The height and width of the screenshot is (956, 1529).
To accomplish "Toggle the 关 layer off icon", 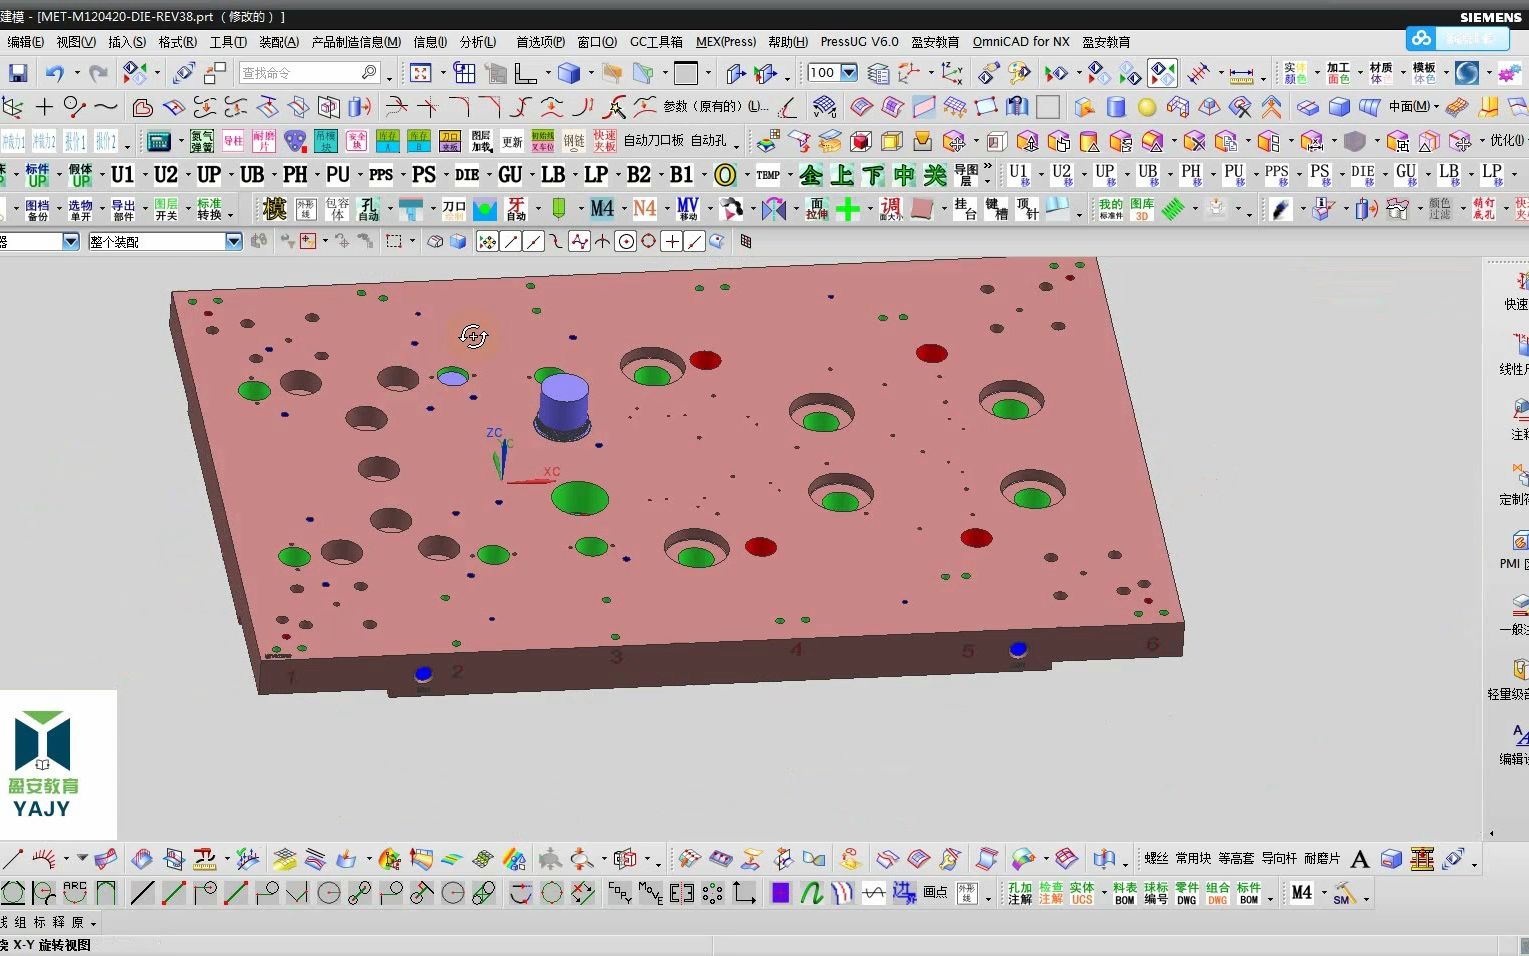I will [935, 175].
